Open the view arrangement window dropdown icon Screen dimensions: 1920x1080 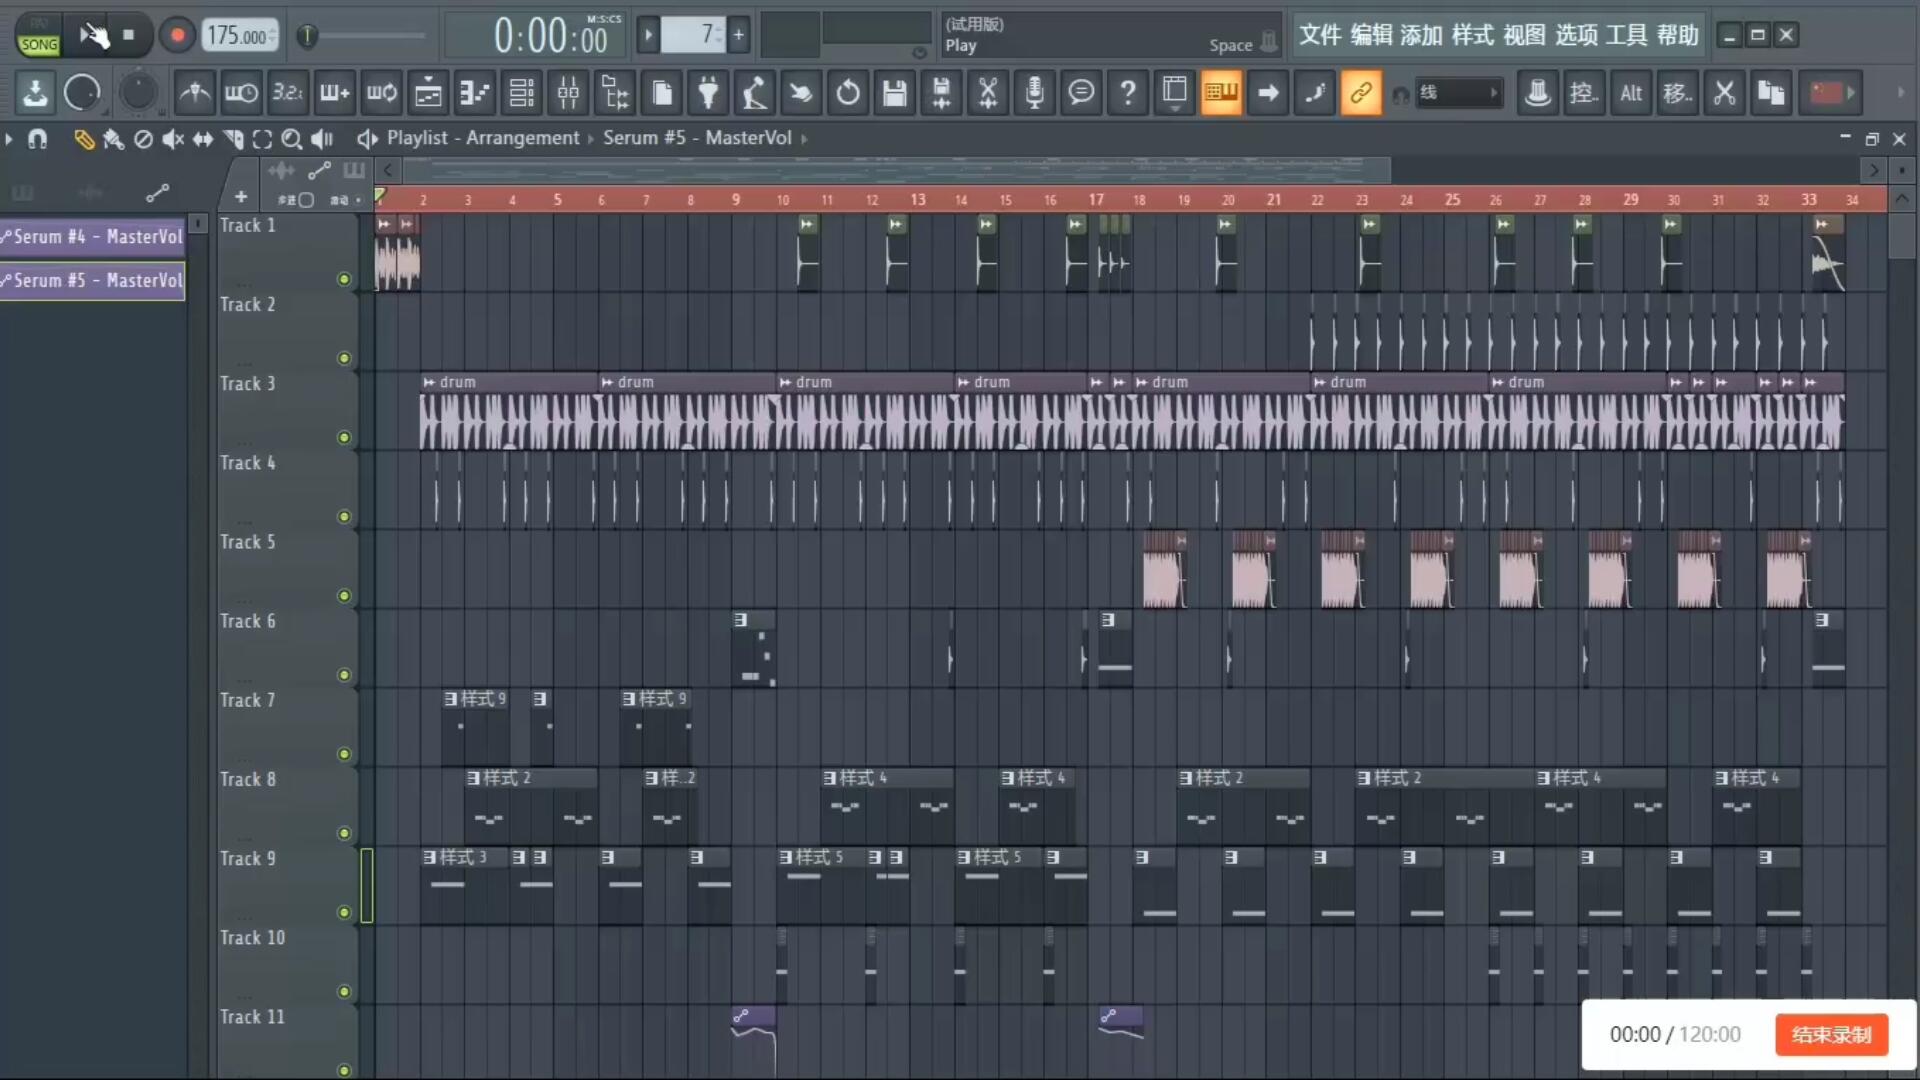1175,93
